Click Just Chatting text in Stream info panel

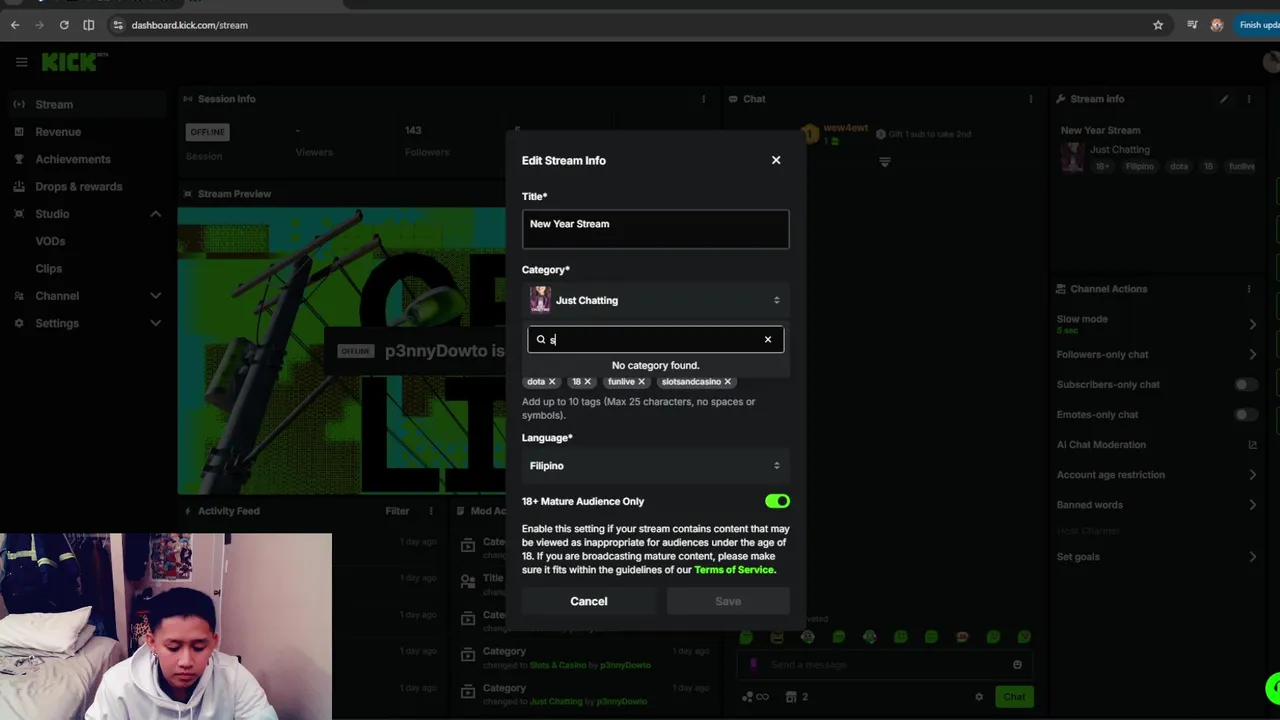pos(1119,150)
